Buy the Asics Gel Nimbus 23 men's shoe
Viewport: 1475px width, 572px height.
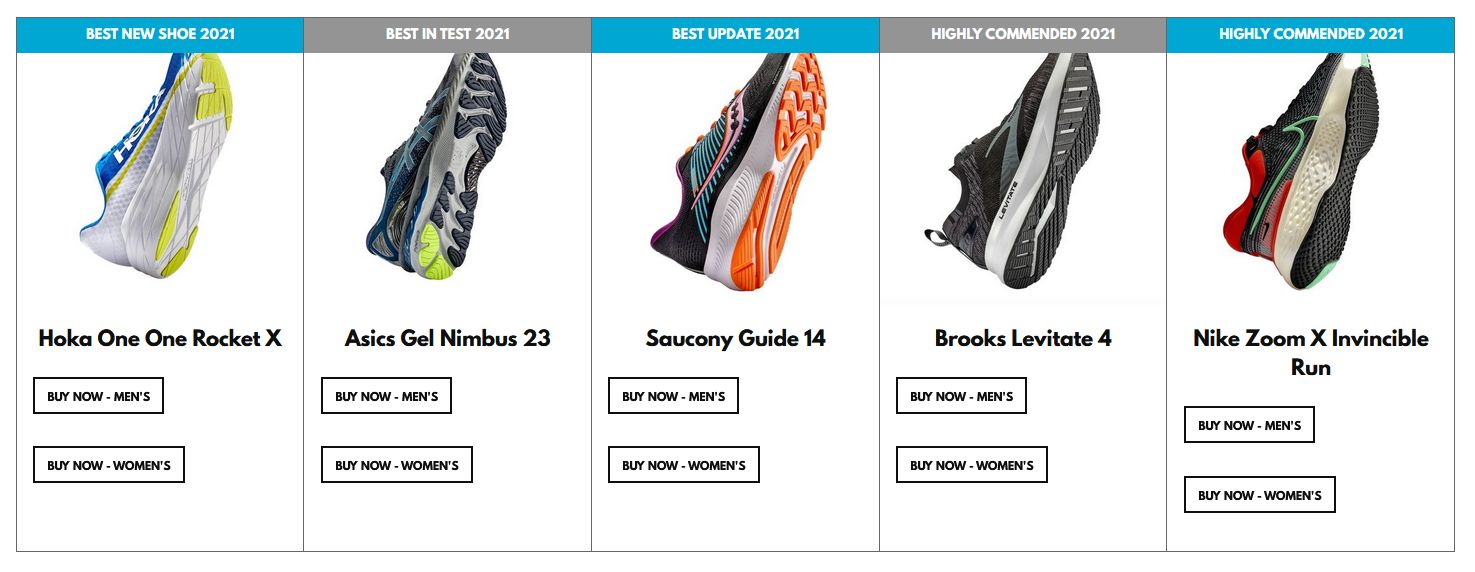(x=386, y=396)
